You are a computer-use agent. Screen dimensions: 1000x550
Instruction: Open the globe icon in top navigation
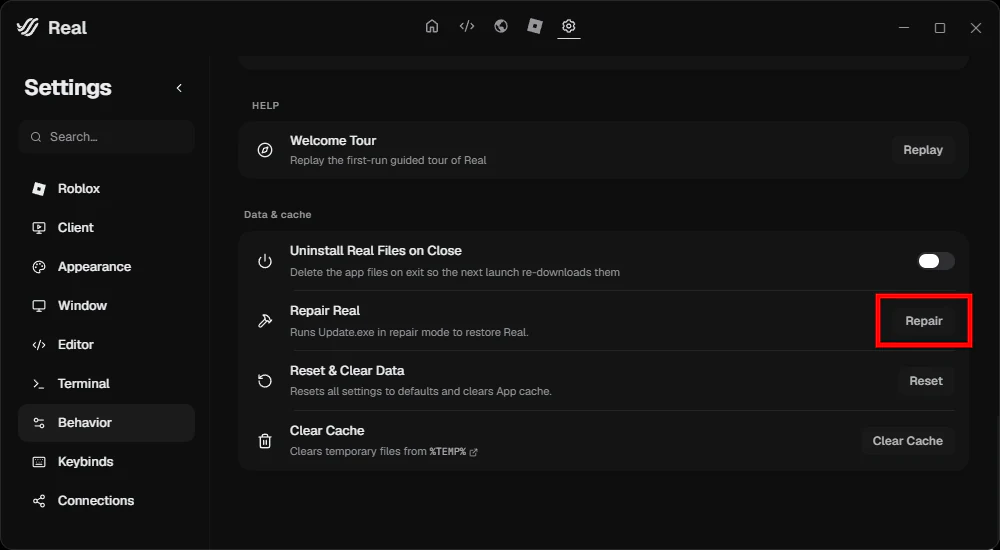click(x=501, y=26)
